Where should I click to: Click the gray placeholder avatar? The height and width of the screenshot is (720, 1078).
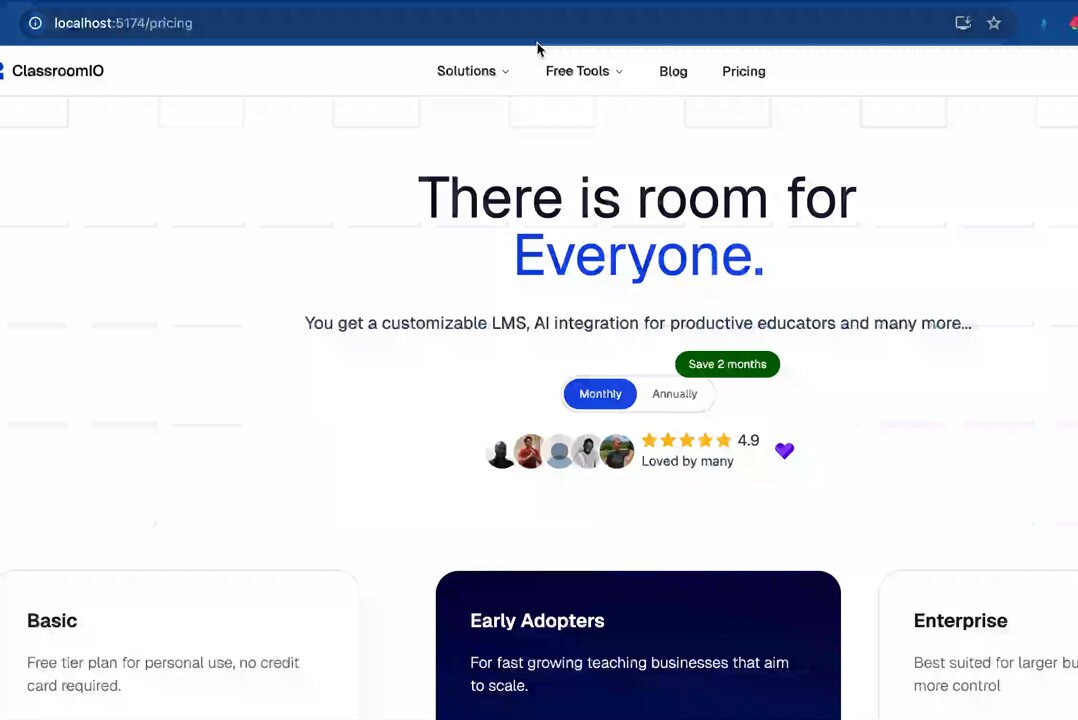pyautogui.click(x=559, y=452)
